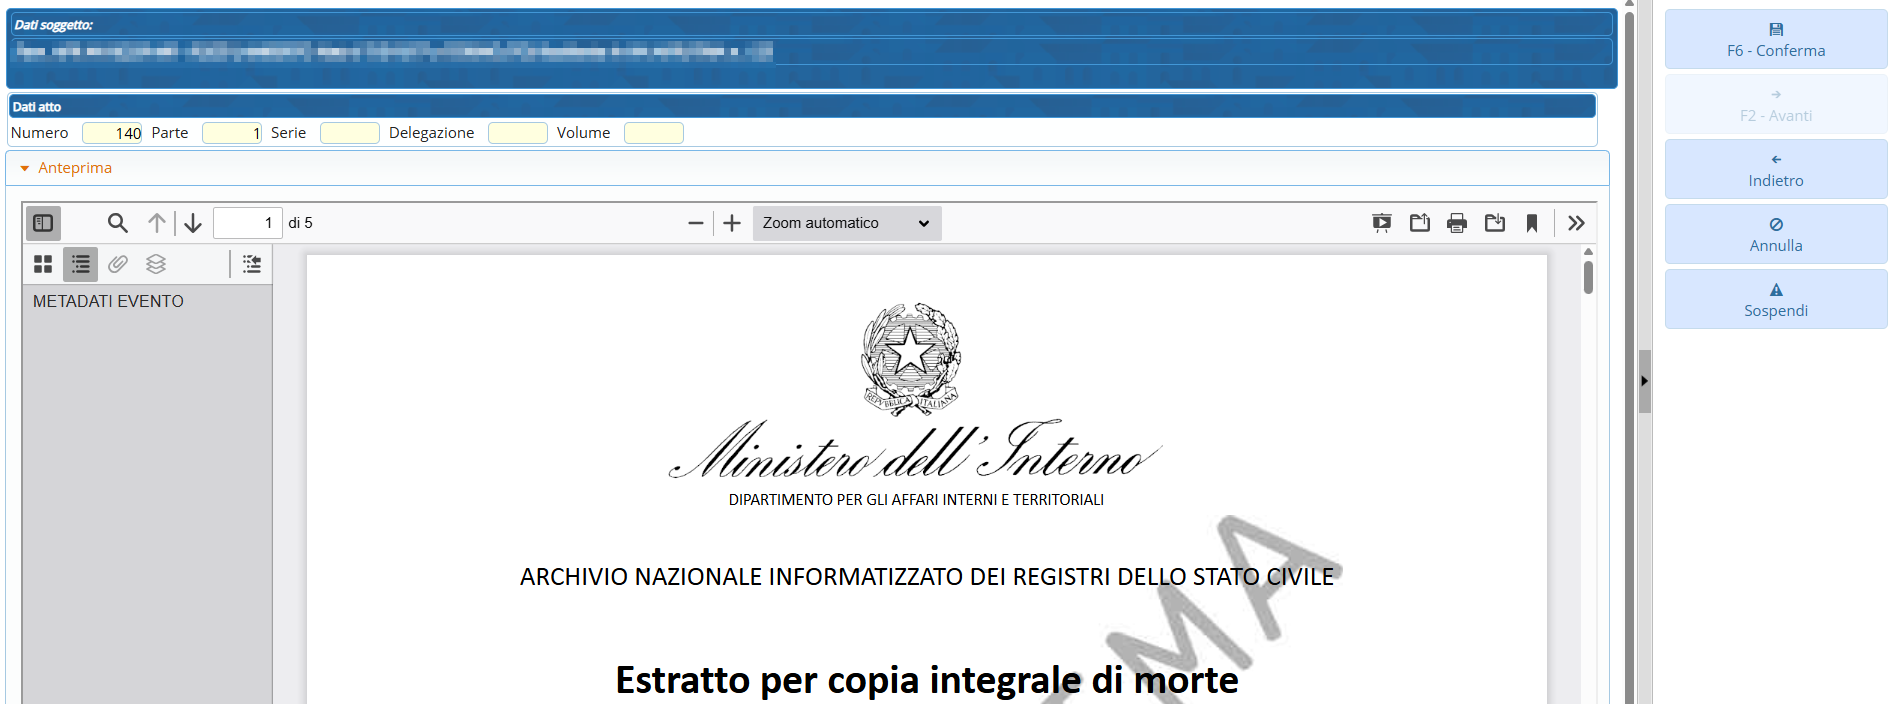The width and height of the screenshot is (1898, 704).
Task: Select METADATI EVENTO outline entry
Action: tap(108, 301)
